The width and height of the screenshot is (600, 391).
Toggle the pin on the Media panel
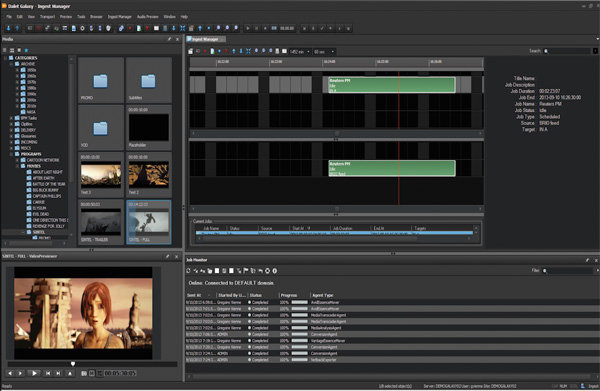pyautogui.click(x=169, y=39)
